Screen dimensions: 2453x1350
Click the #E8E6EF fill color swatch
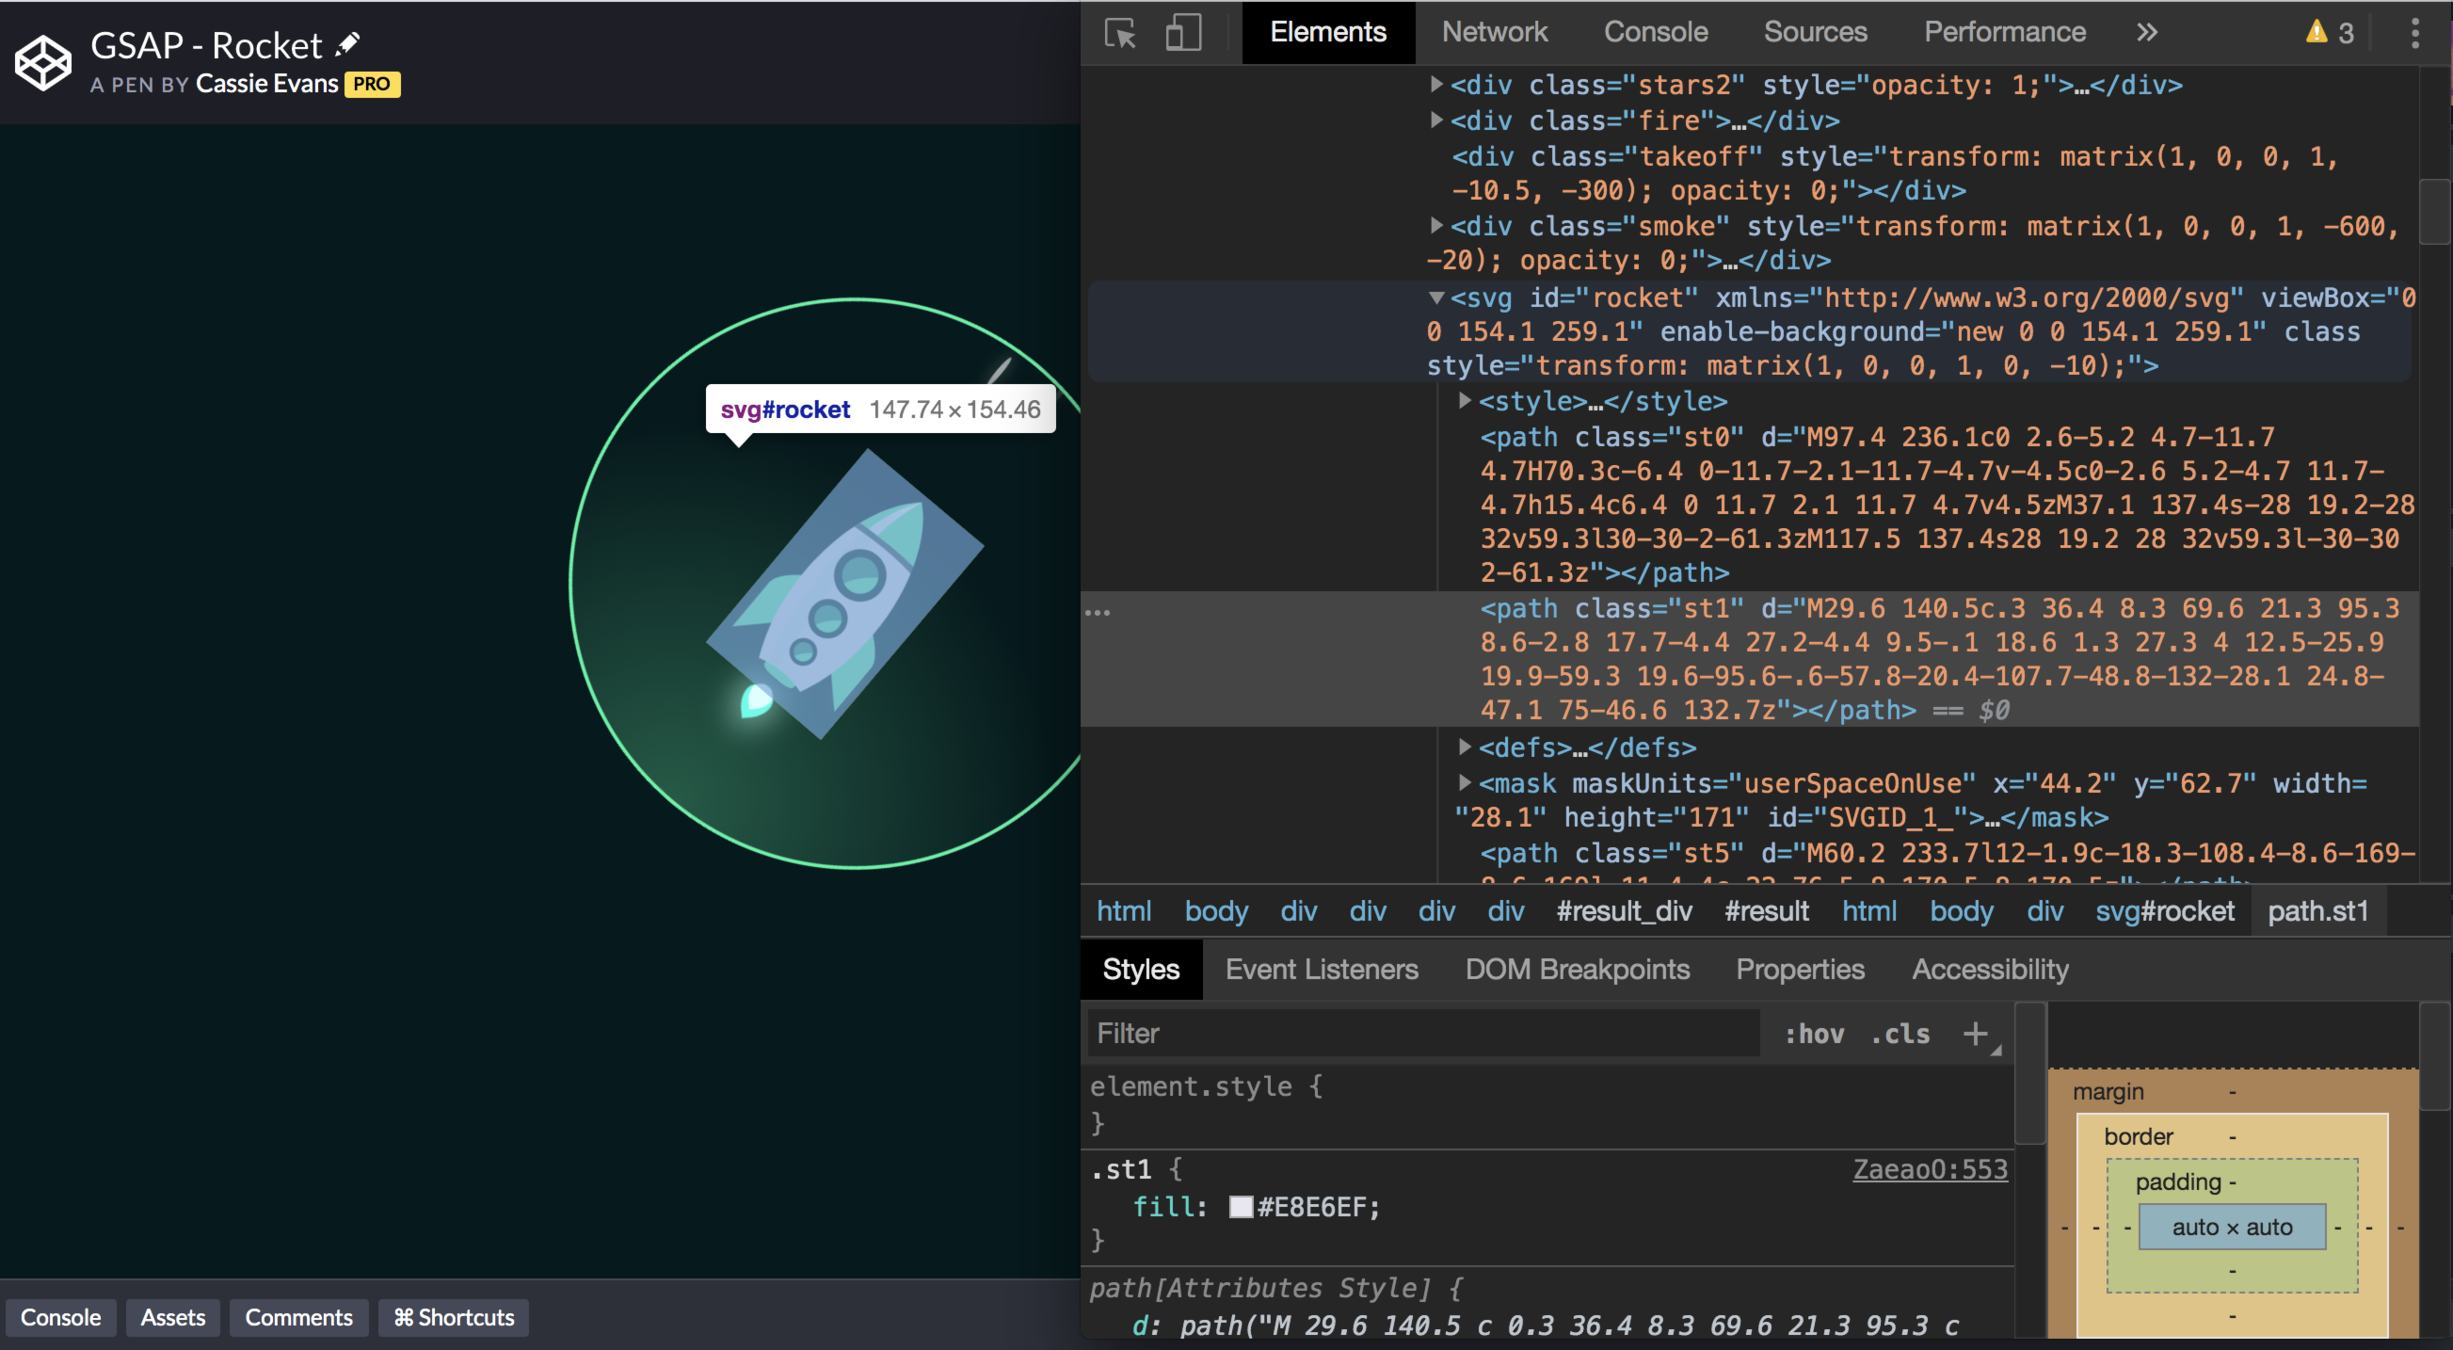tap(1240, 1207)
